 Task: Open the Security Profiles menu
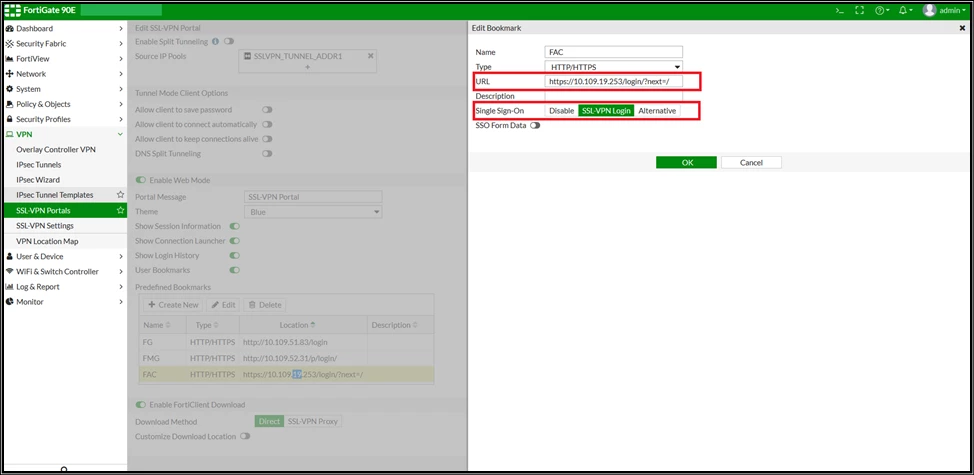pos(64,119)
